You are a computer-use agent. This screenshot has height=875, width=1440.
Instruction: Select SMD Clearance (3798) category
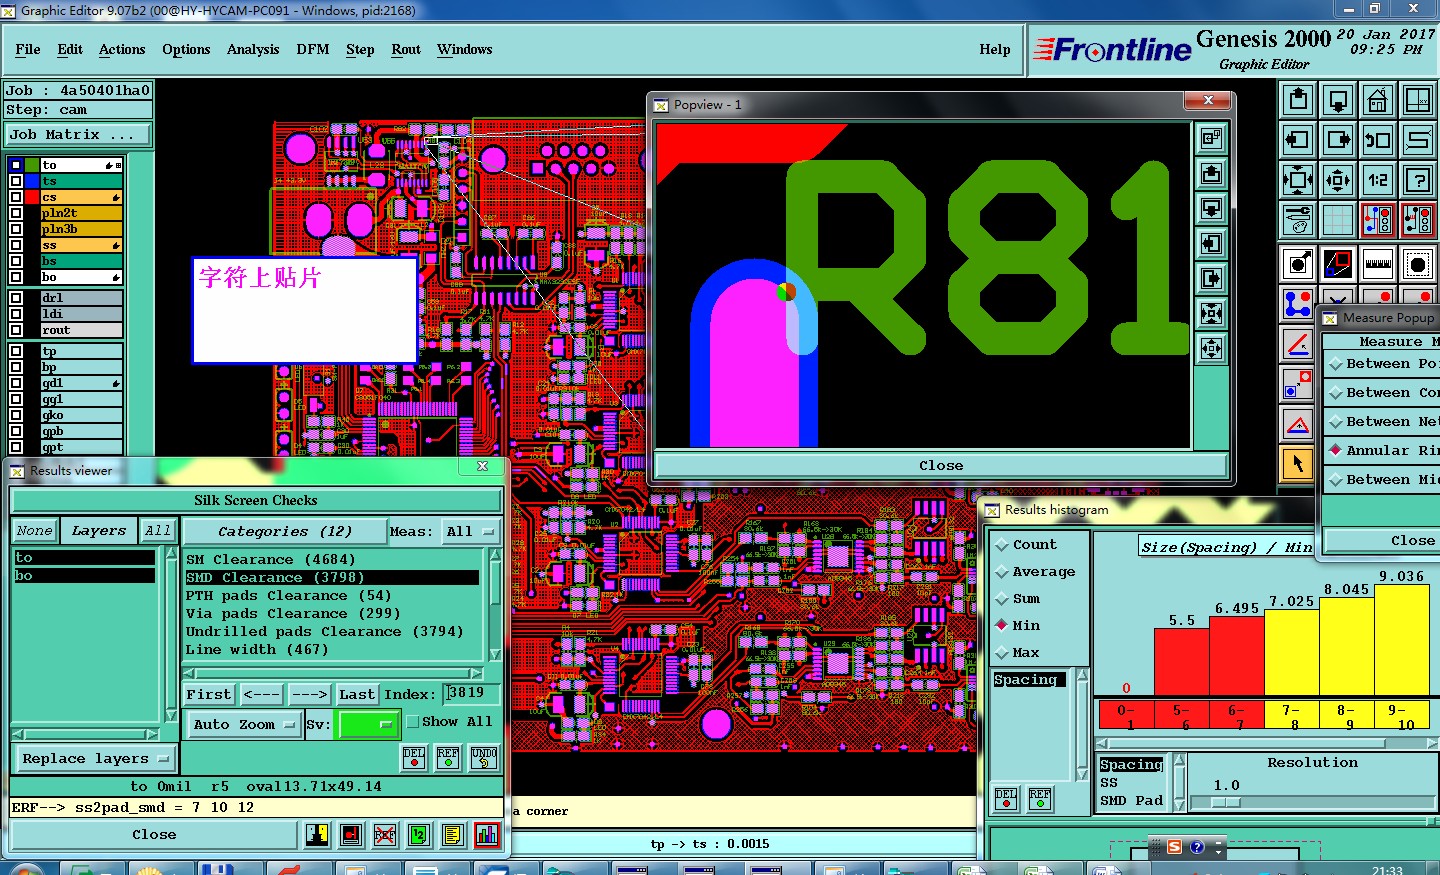click(x=332, y=578)
